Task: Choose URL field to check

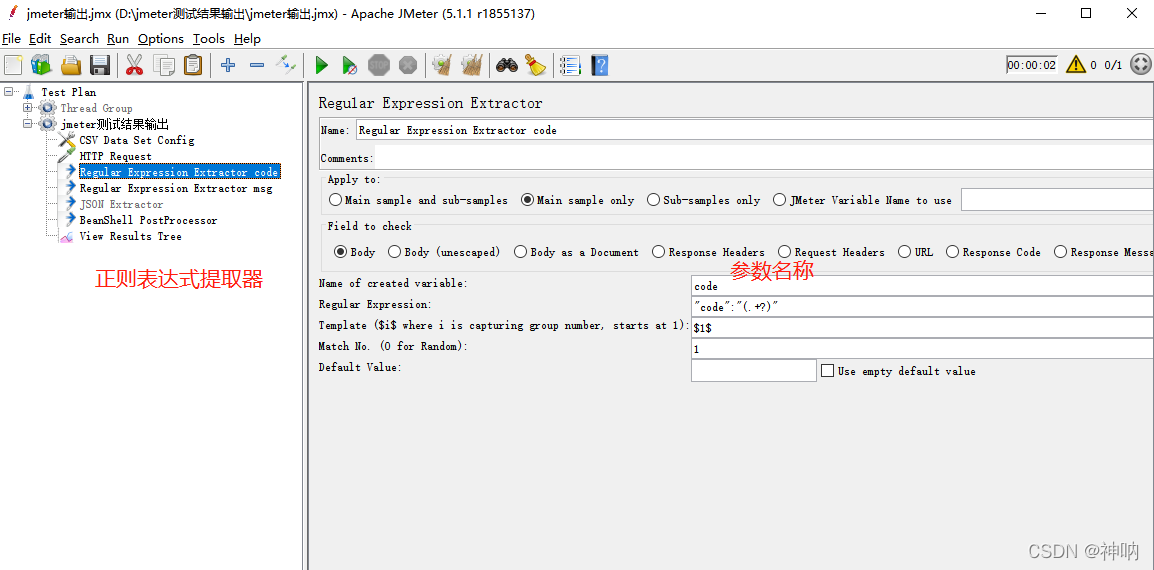Action: pos(915,252)
